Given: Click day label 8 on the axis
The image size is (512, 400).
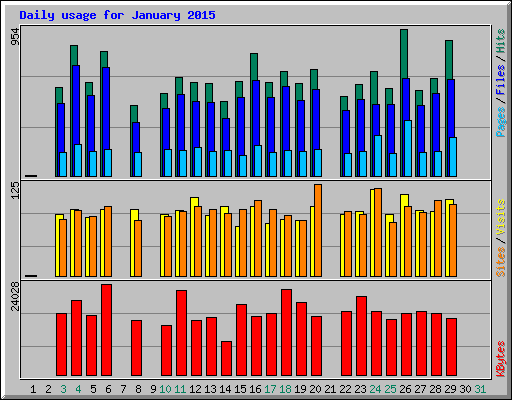Looking at the screenshot, I should [x=138, y=389].
